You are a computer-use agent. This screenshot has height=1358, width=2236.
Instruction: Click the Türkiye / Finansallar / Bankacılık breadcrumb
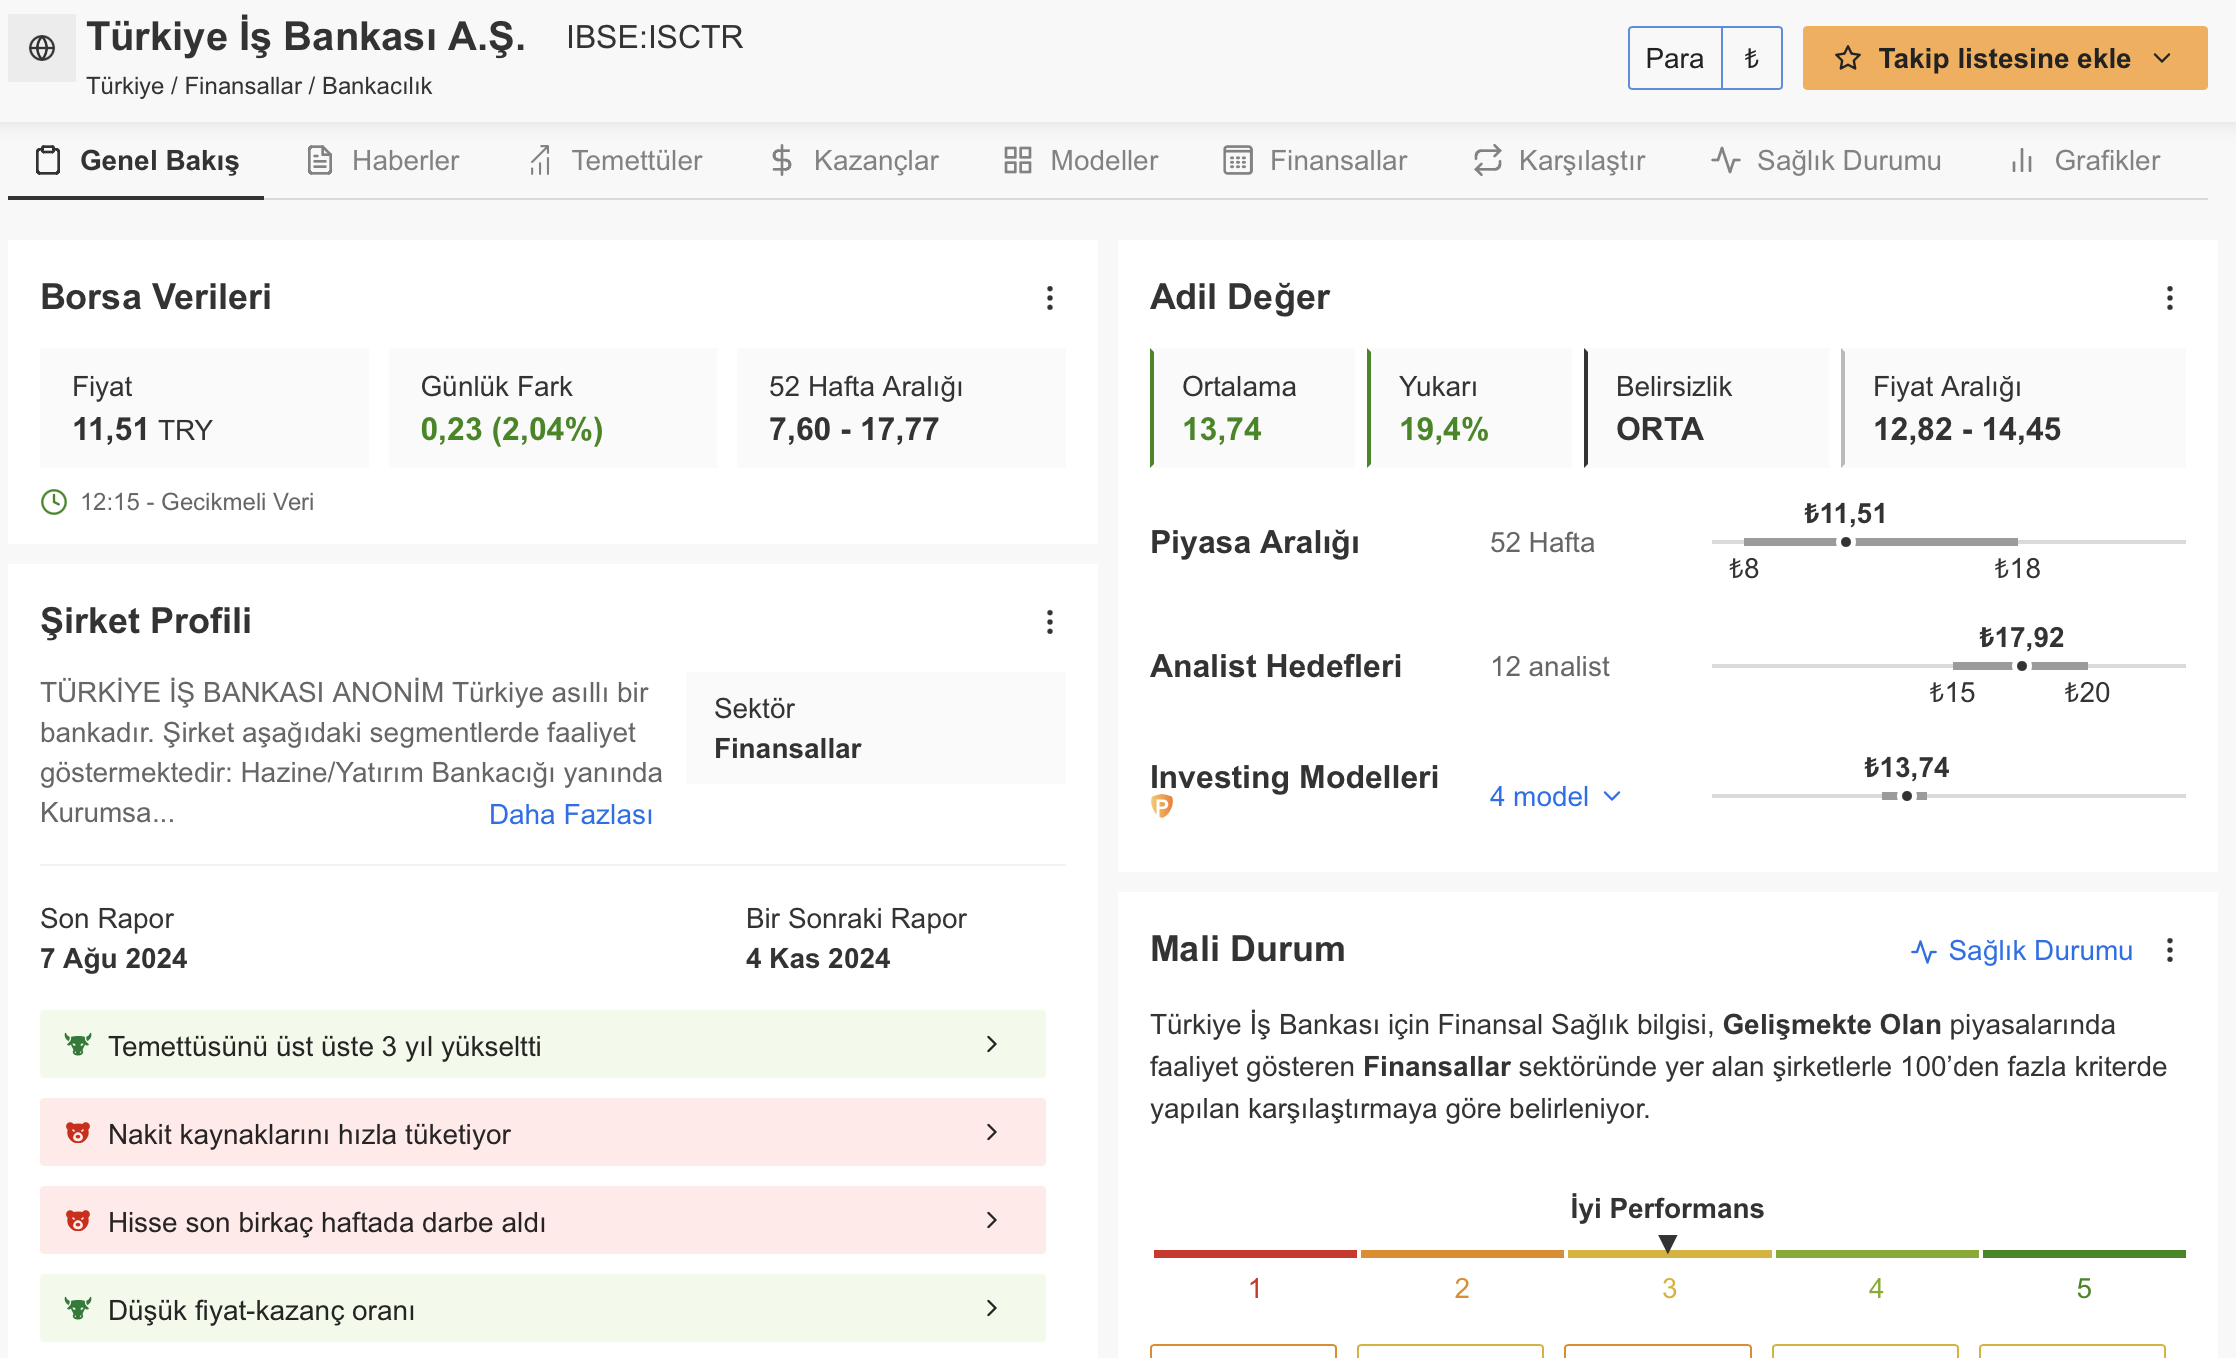tap(259, 86)
